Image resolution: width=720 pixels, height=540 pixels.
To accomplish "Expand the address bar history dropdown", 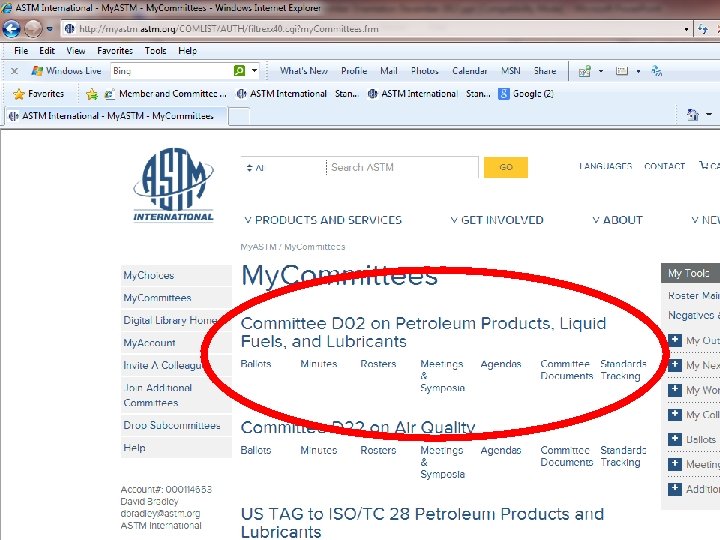I will click(686, 29).
